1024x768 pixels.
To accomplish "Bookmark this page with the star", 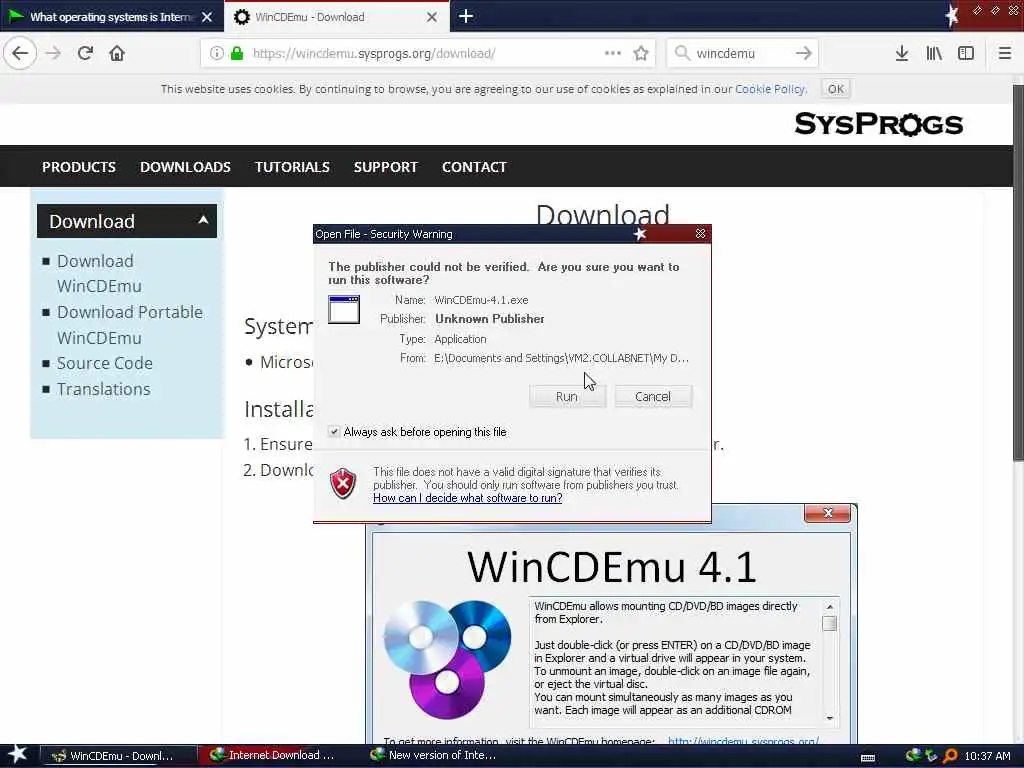I will (x=641, y=53).
